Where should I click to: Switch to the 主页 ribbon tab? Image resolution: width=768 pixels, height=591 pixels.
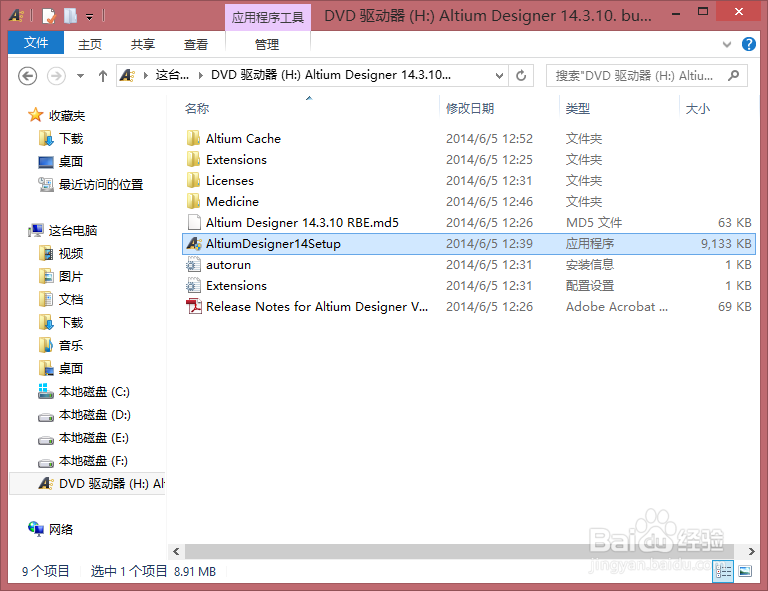tap(90, 45)
